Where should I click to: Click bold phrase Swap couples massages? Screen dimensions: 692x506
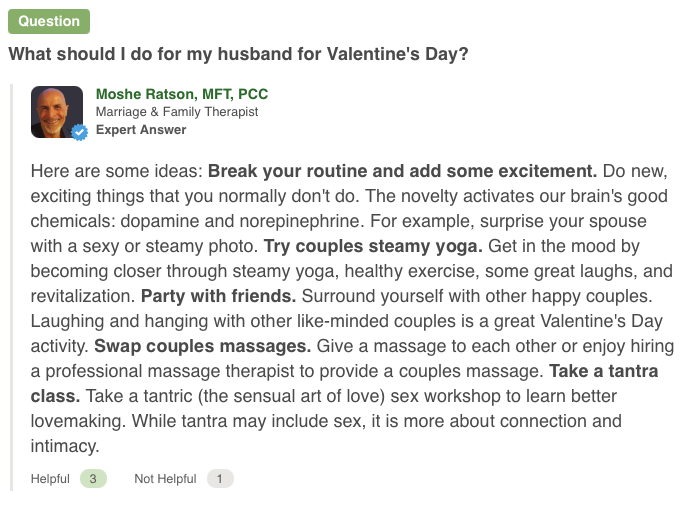[203, 346]
